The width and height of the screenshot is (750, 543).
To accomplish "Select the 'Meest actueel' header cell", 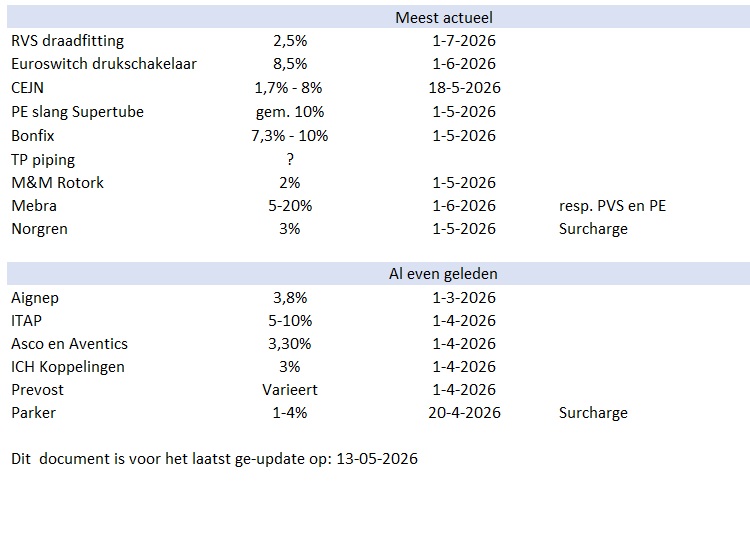I will [443, 18].
